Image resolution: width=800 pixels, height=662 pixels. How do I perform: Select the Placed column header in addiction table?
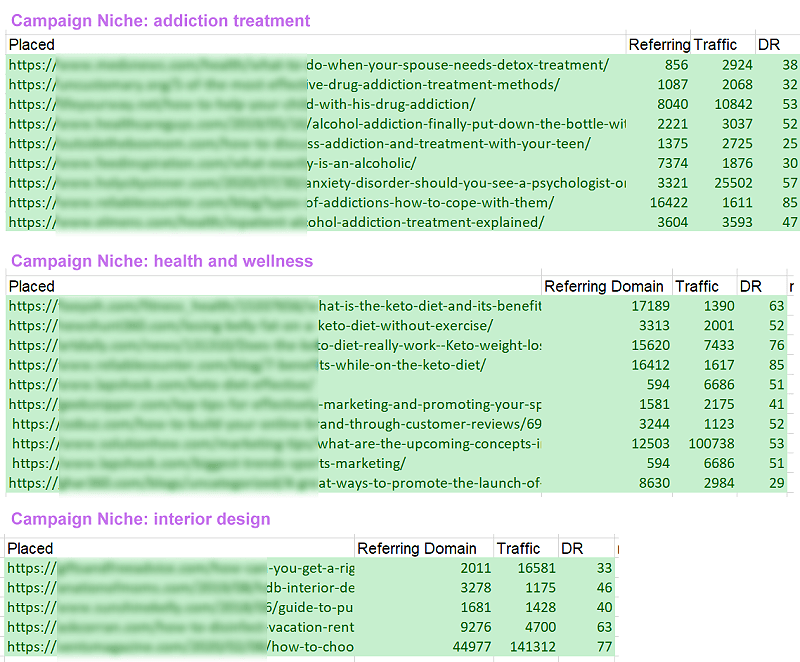(x=30, y=44)
